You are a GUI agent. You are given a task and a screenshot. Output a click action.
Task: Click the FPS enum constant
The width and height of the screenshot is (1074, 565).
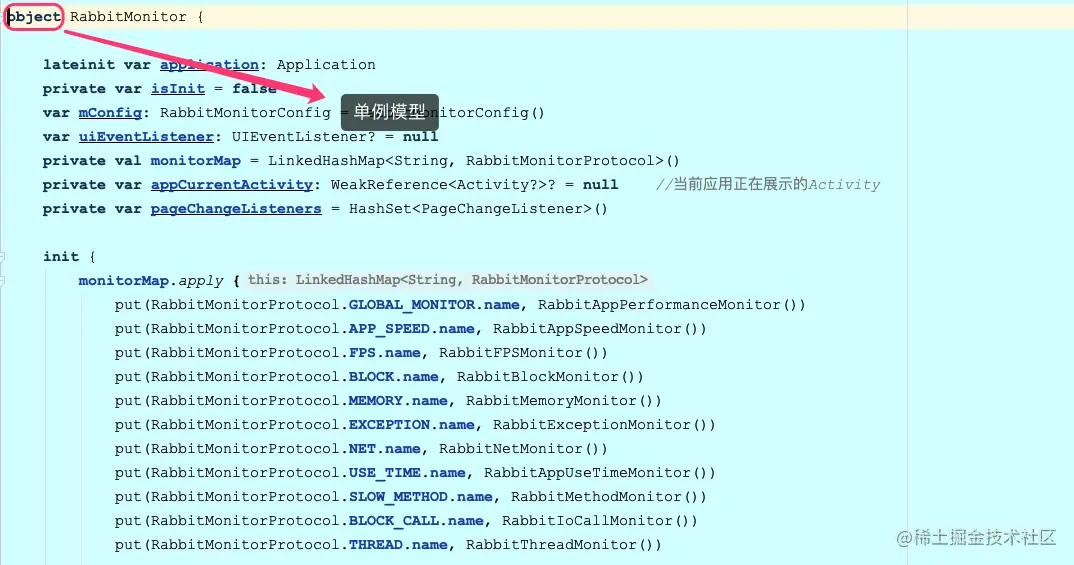(x=362, y=352)
